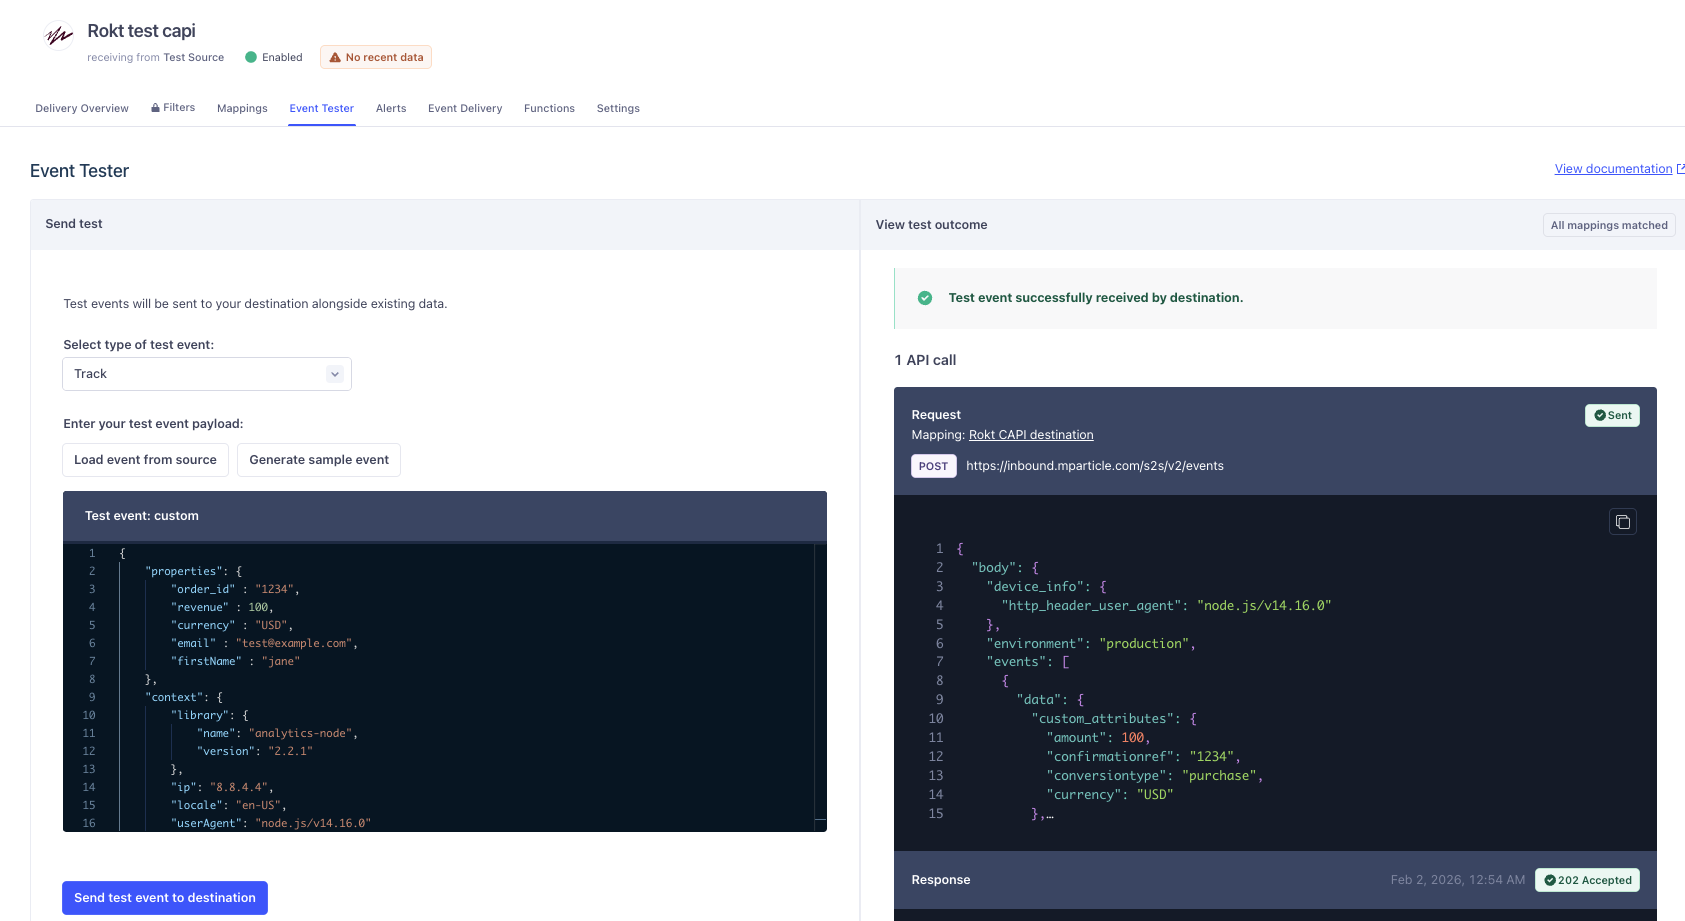Open the Event Delivery tab

465,109
